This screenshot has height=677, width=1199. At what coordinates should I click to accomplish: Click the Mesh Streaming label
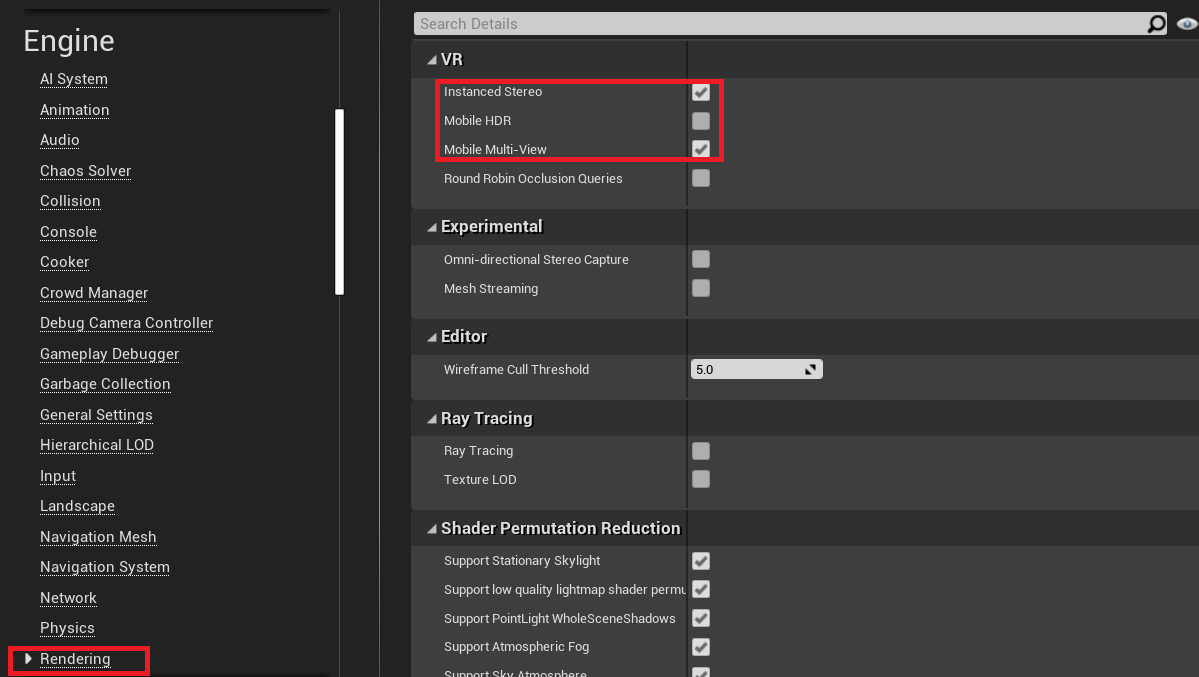tap(491, 288)
